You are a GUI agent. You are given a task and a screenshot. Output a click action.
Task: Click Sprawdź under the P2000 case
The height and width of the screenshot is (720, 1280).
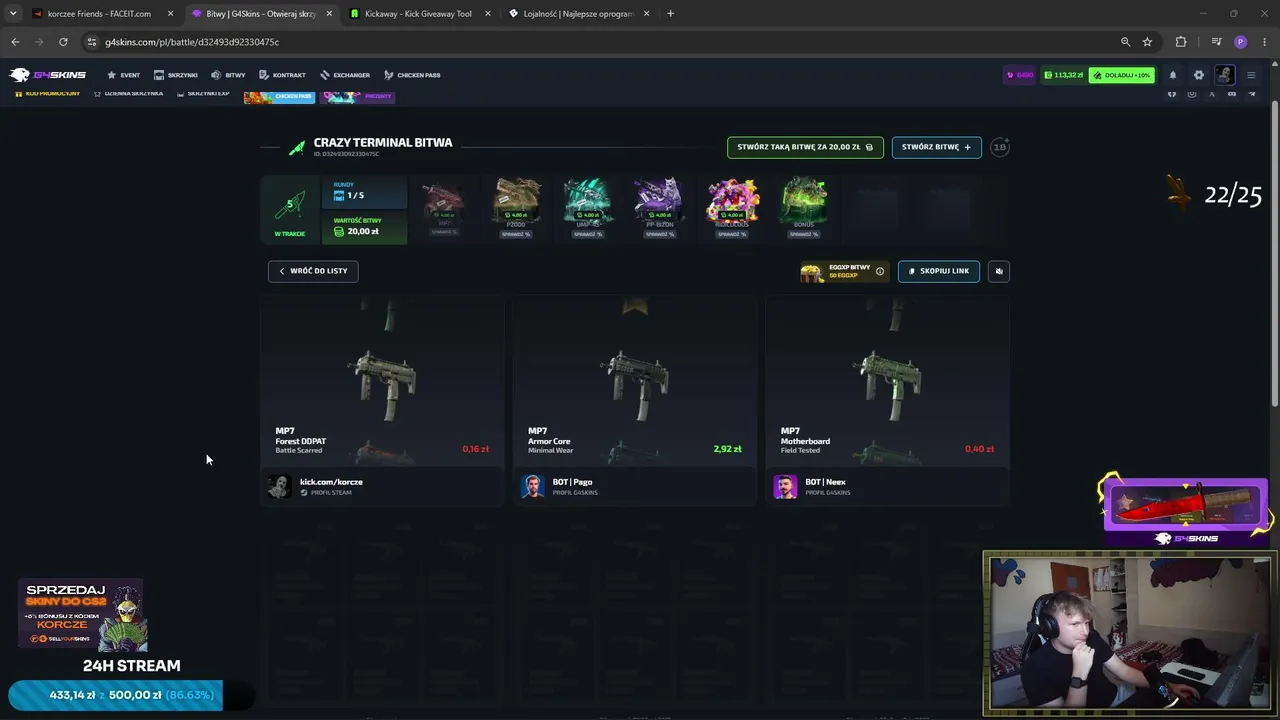[x=516, y=234]
